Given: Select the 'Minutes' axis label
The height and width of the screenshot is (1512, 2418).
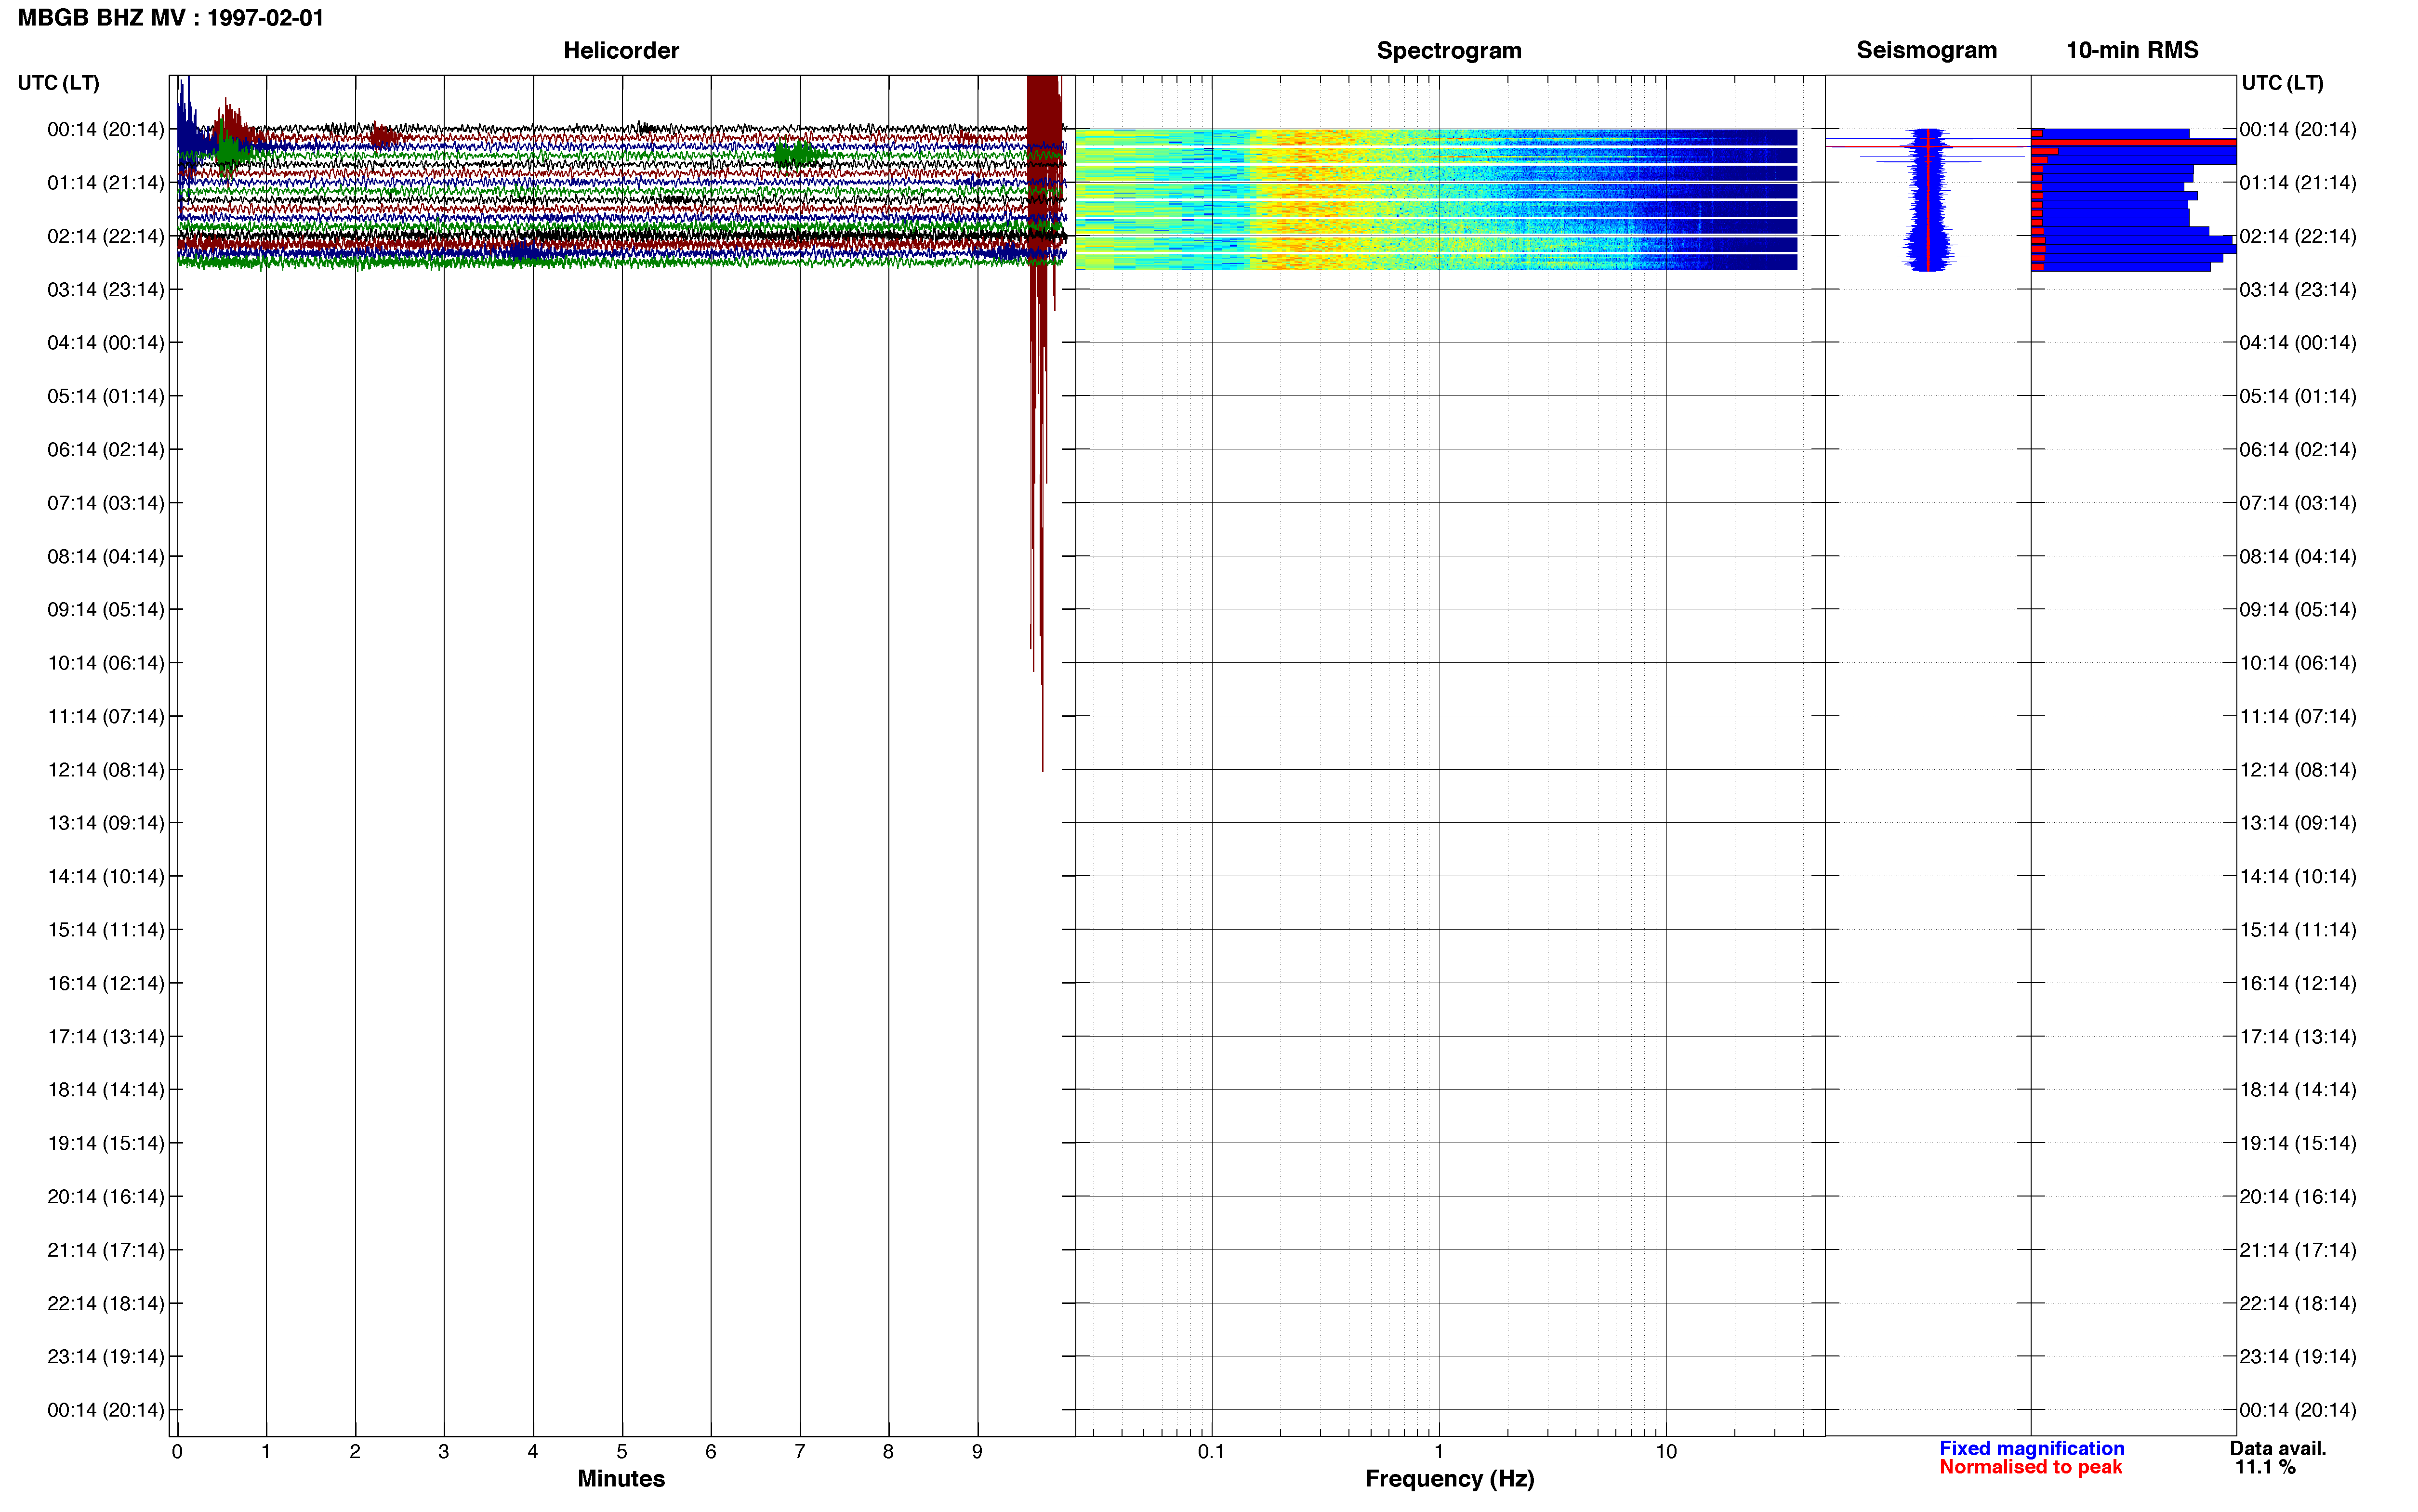Looking at the screenshot, I should tap(621, 1478).
